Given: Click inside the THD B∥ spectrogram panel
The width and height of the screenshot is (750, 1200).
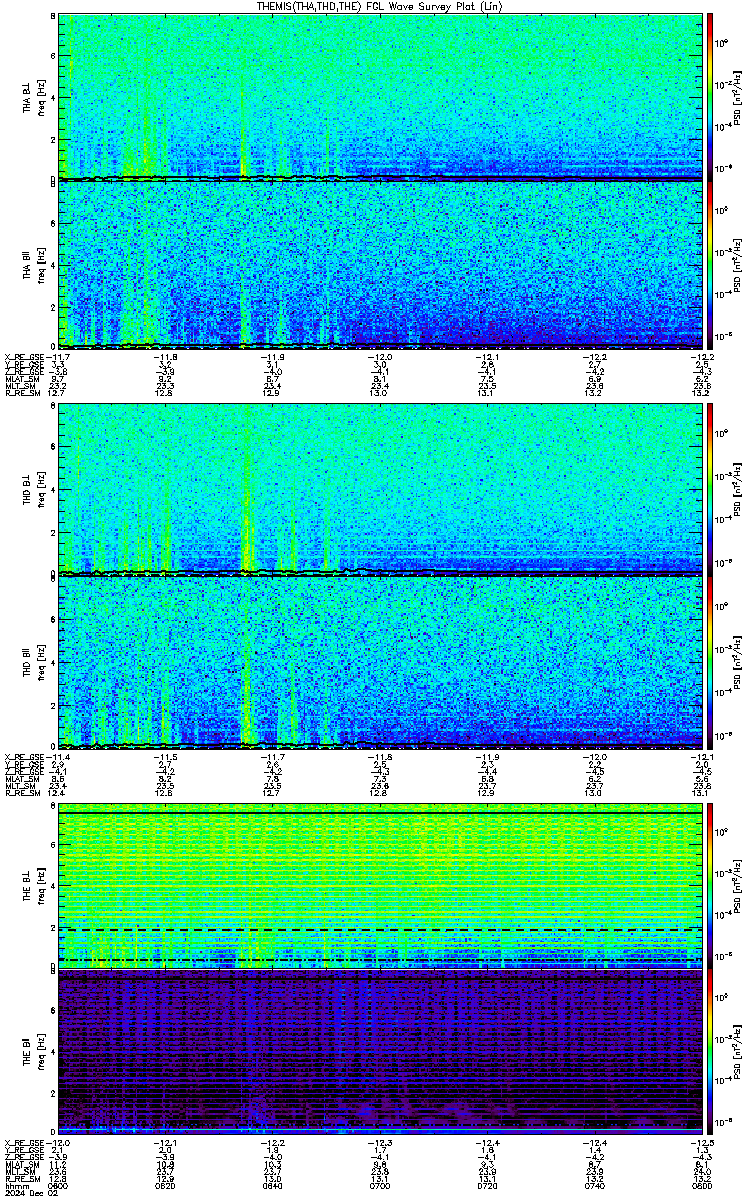Looking at the screenshot, I should pyautogui.click(x=380, y=663).
